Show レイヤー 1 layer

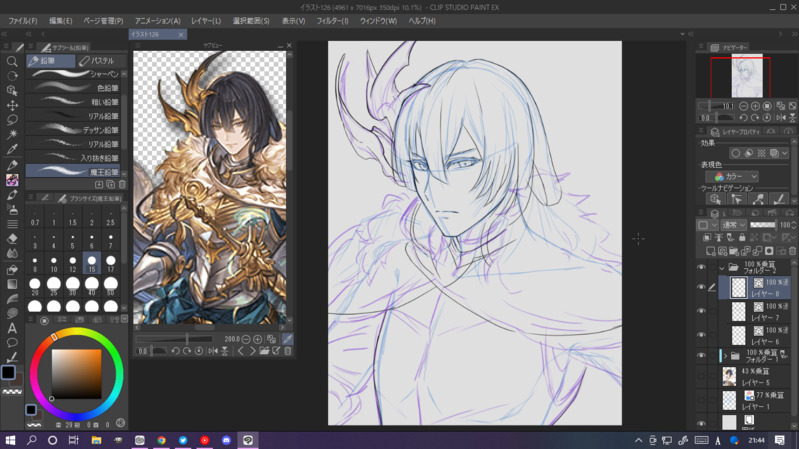click(x=701, y=400)
